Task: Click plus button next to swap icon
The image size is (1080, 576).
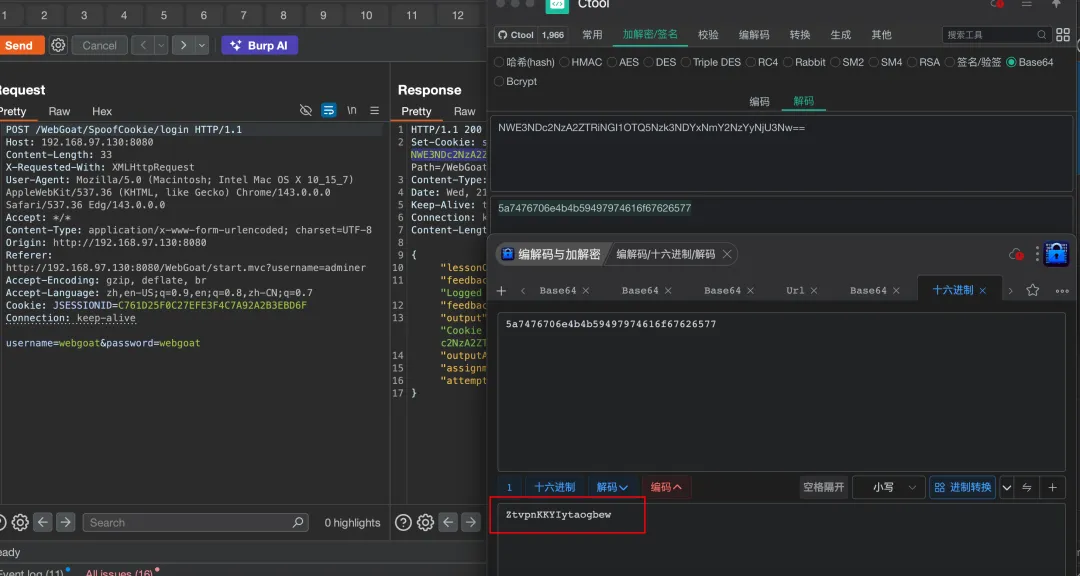Action: pos(1052,487)
